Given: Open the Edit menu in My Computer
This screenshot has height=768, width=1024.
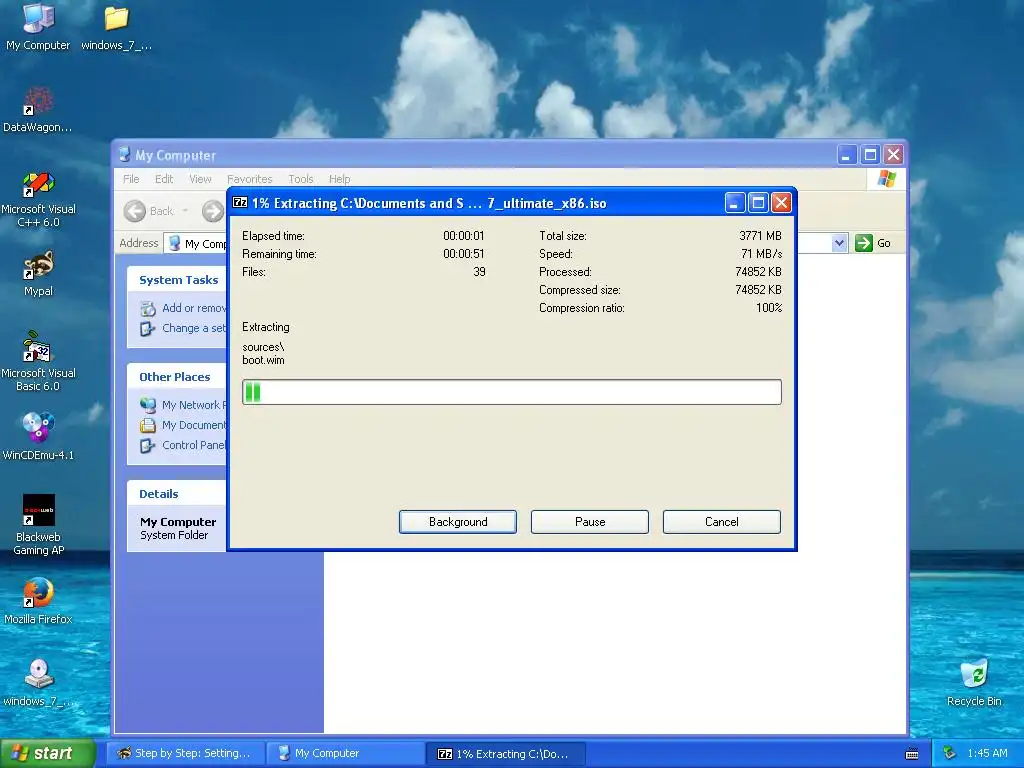Looking at the screenshot, I should click(x=164, y=179).
